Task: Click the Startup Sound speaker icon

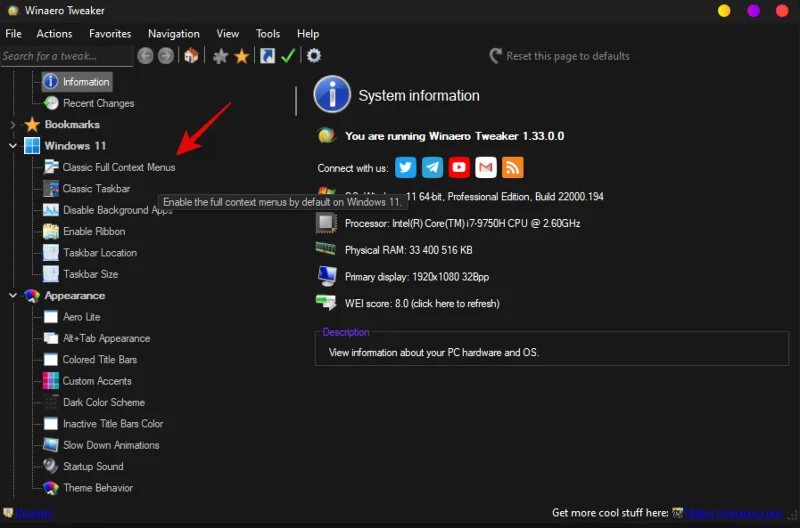Action: pos(51,466)
